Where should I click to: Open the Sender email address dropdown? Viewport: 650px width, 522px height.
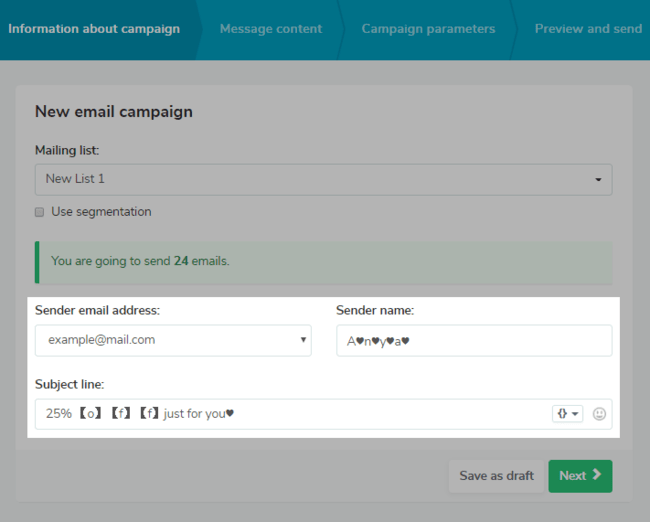coord(173,340)
